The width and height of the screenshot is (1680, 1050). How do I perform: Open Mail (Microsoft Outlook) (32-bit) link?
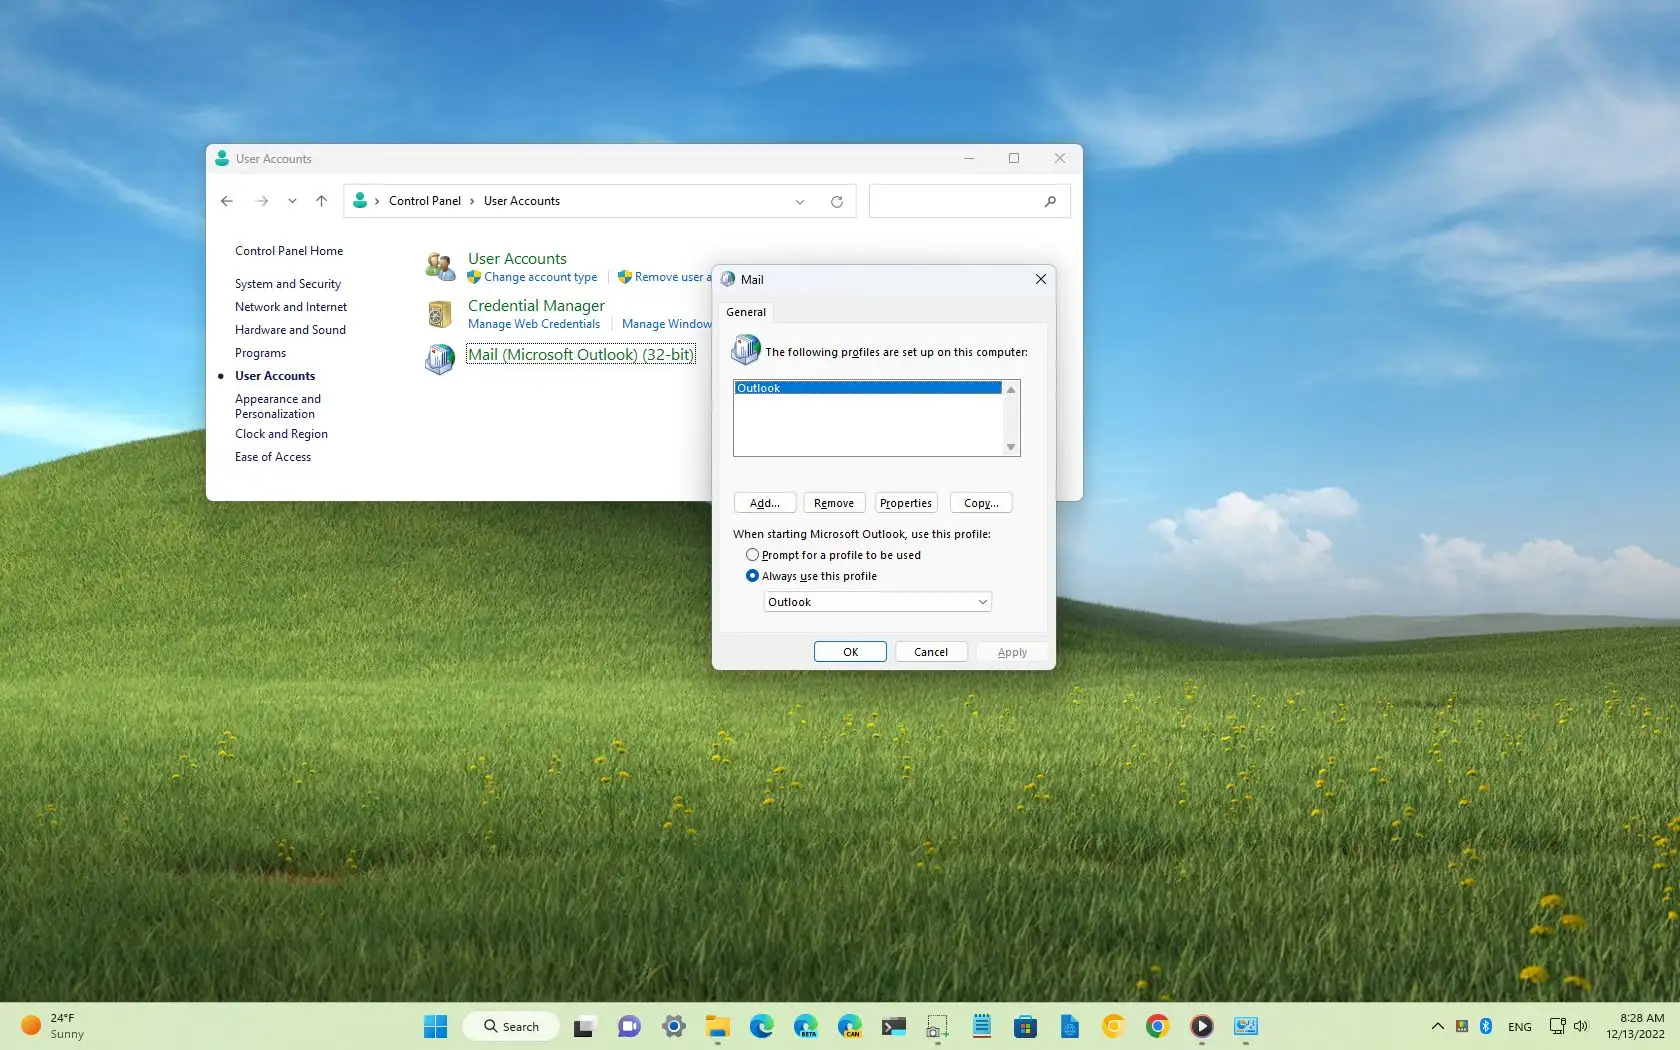580,354
